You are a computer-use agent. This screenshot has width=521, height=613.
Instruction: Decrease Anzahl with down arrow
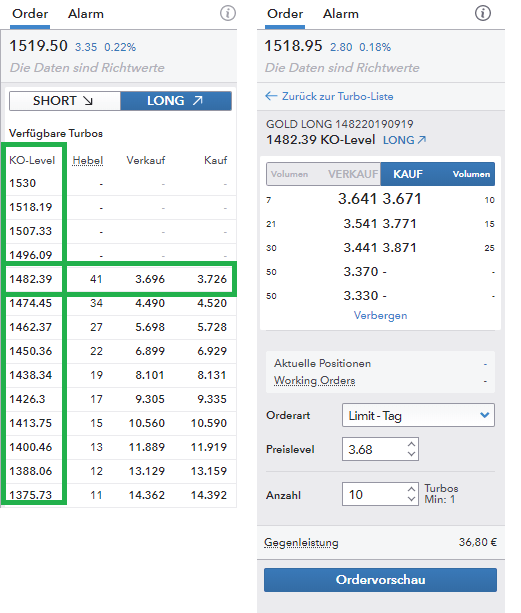click(x=411, y=499)
